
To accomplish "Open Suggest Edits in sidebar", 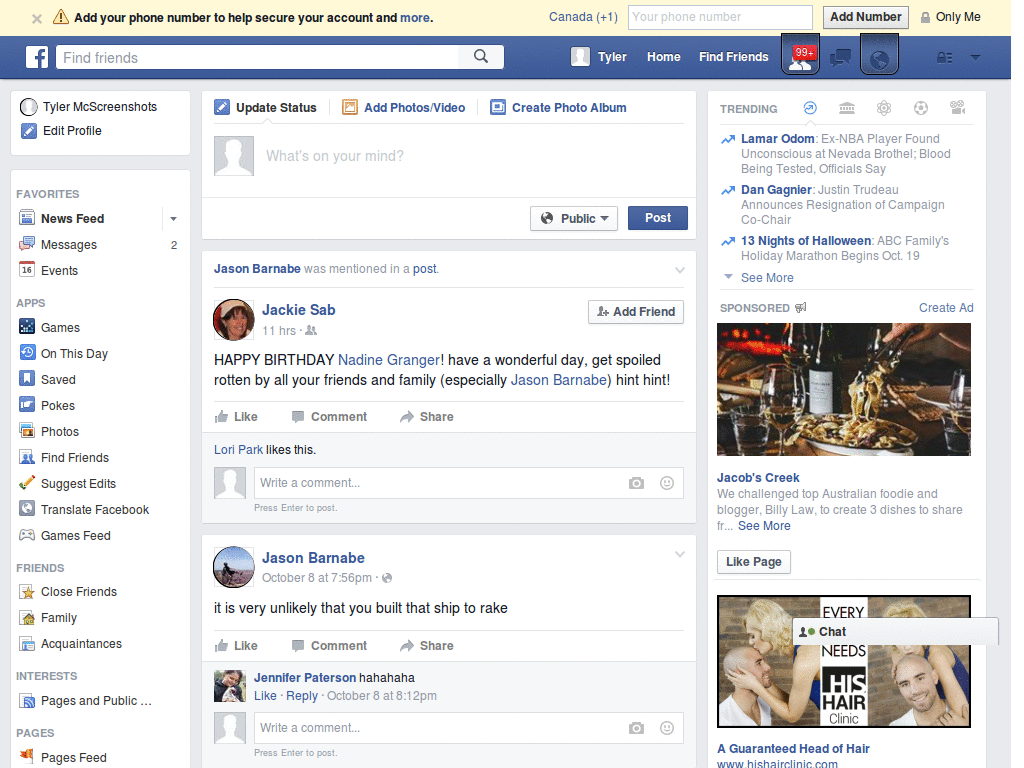I will point(78,484).
